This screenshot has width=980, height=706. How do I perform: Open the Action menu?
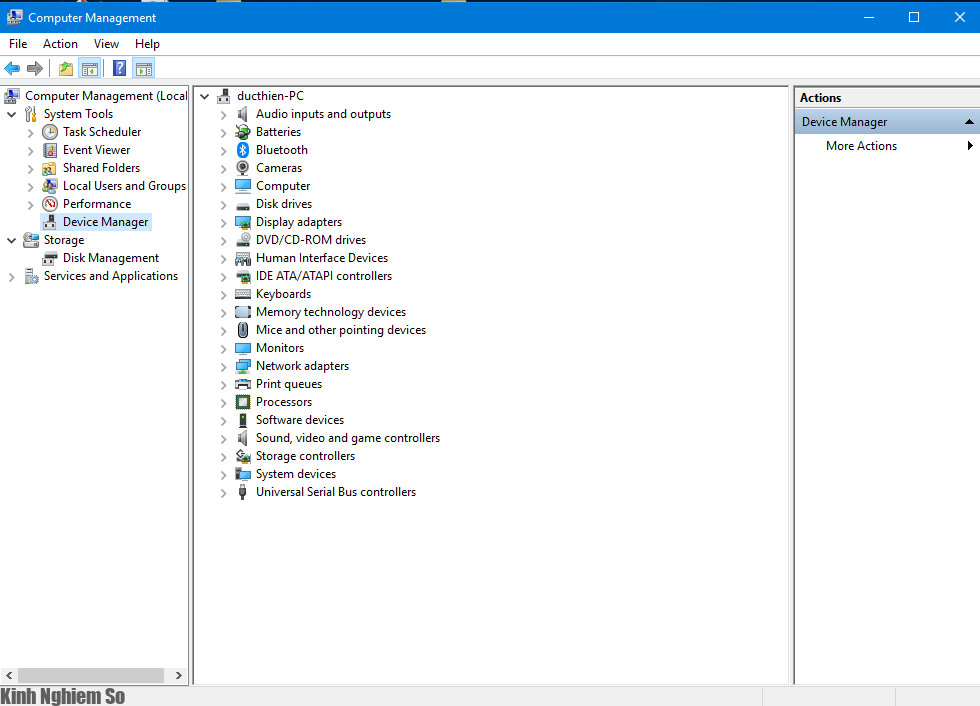[60, 44]
